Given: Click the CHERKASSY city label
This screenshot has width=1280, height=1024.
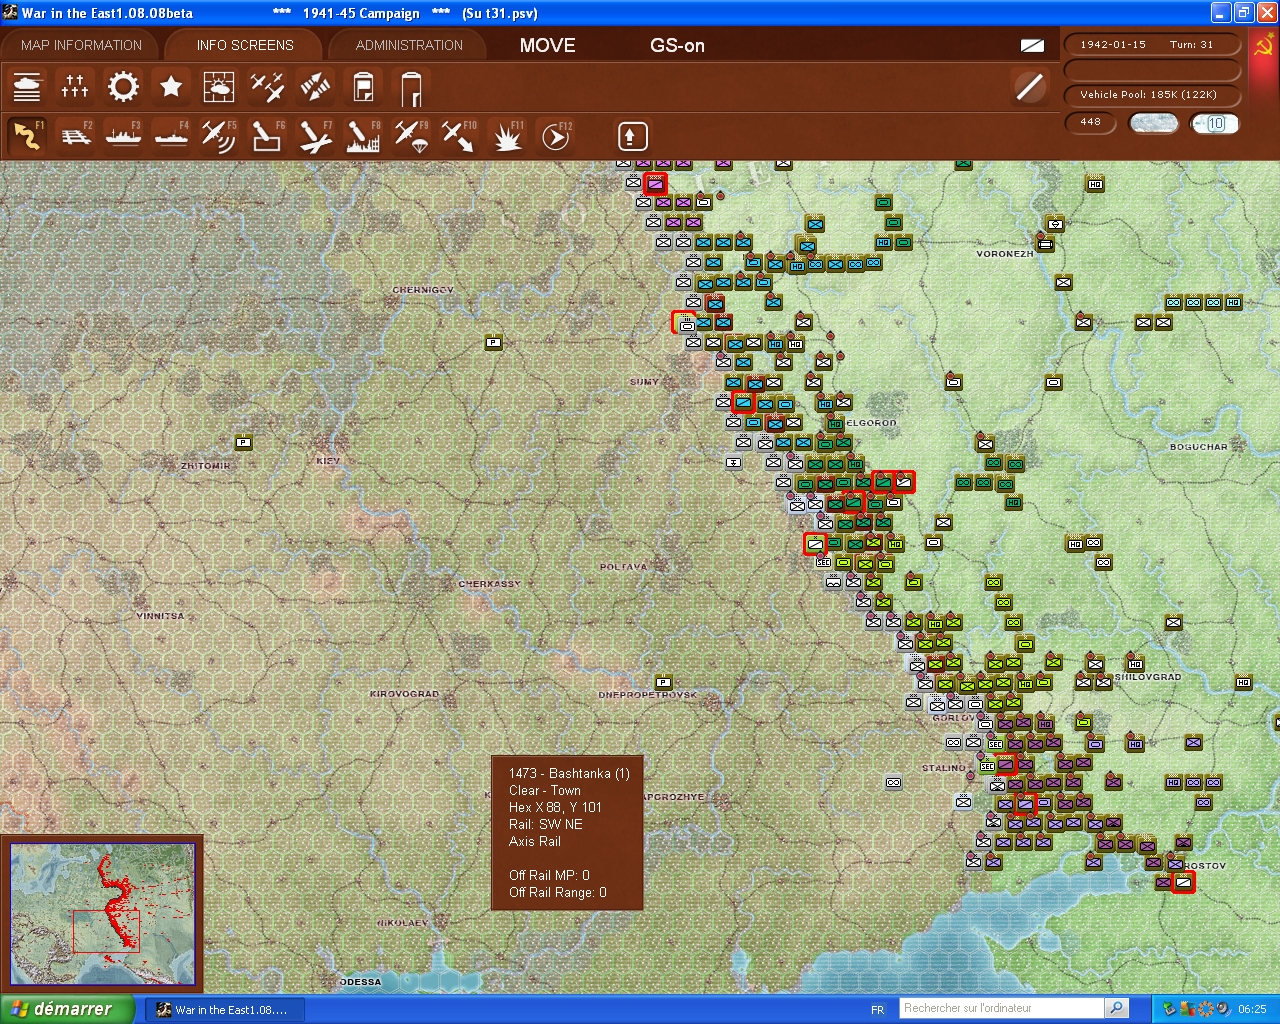Looking at the screenshot, I should 489,584.
